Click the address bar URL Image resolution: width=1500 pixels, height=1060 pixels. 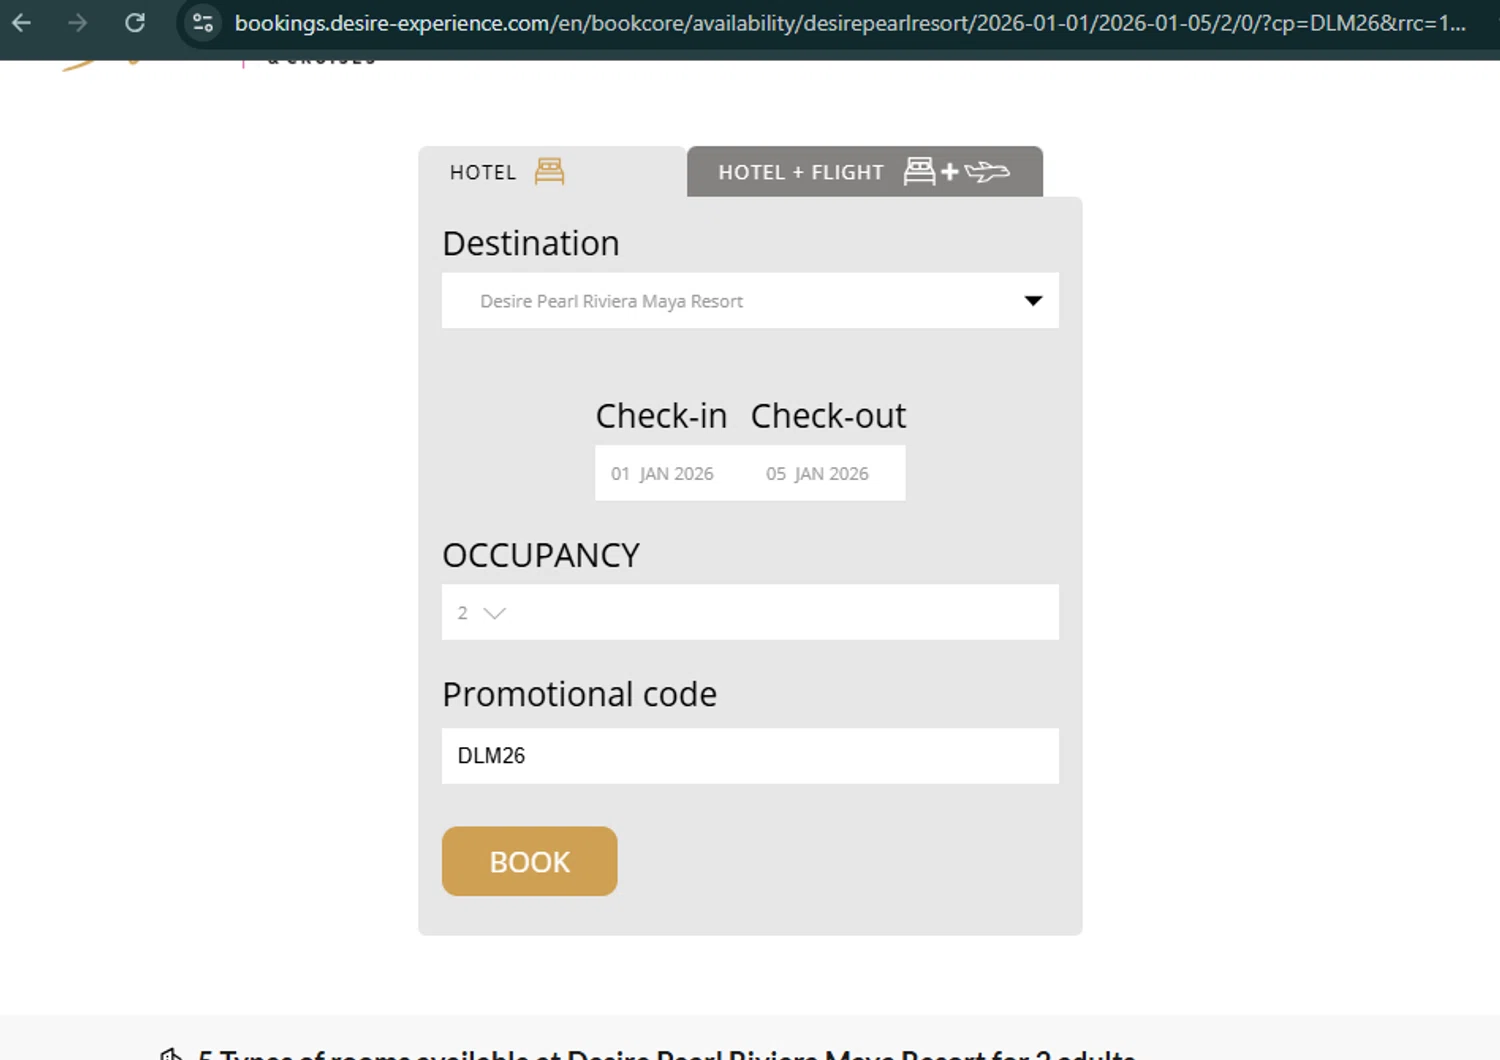(x=850, y=23)
